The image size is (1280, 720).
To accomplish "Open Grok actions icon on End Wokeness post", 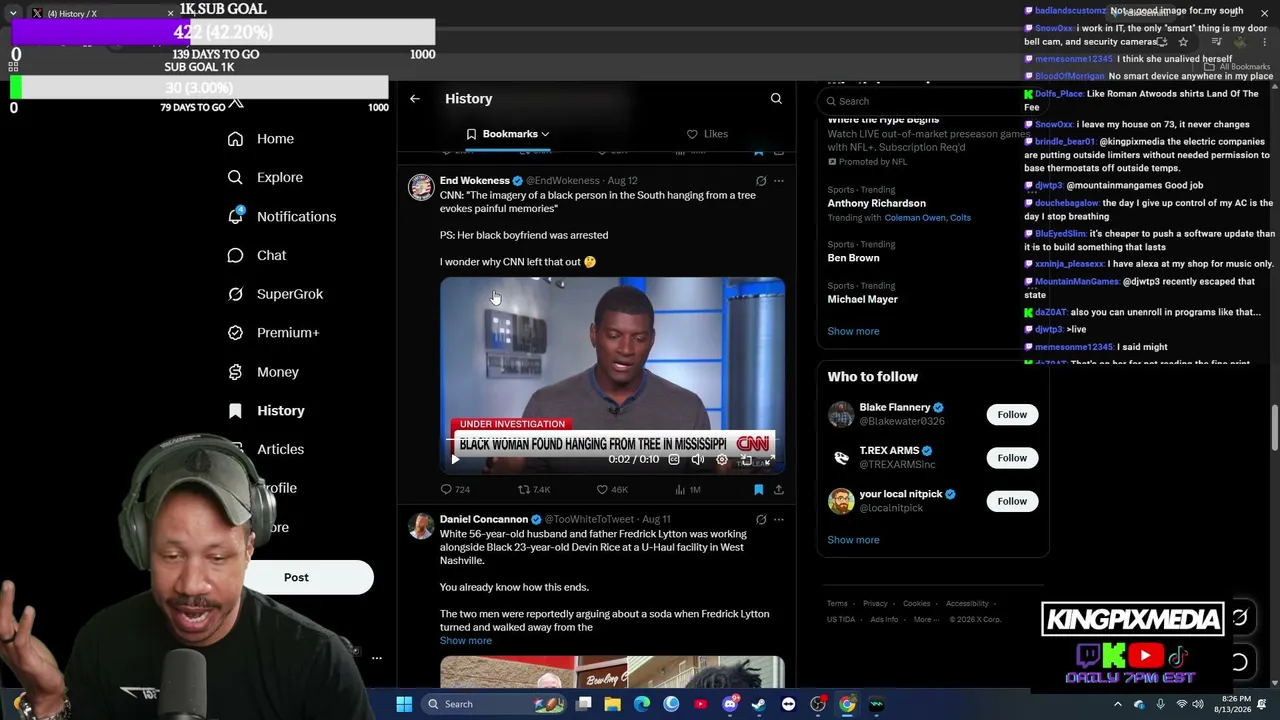I will click(761, 181).
